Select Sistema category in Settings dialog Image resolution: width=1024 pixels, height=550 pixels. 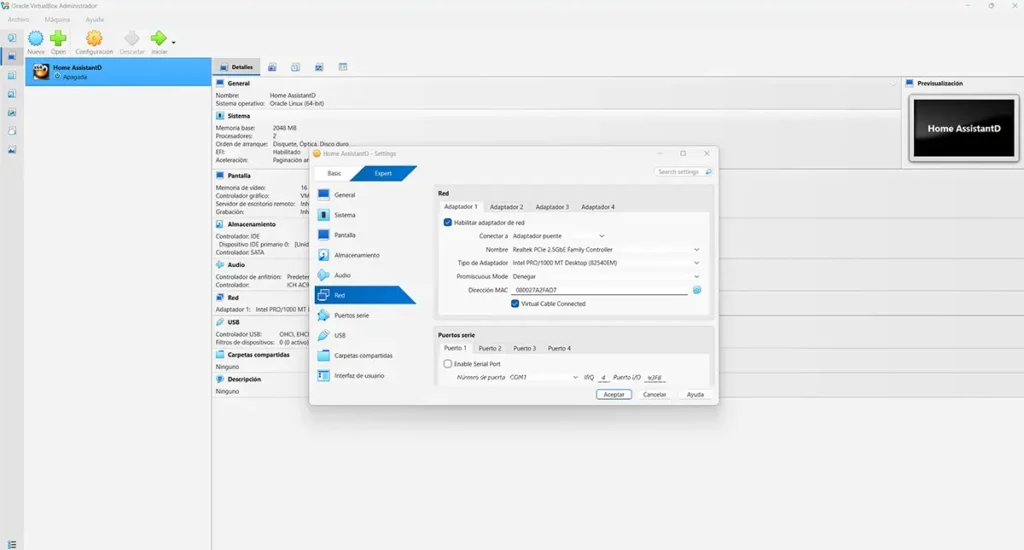[364, 215]
